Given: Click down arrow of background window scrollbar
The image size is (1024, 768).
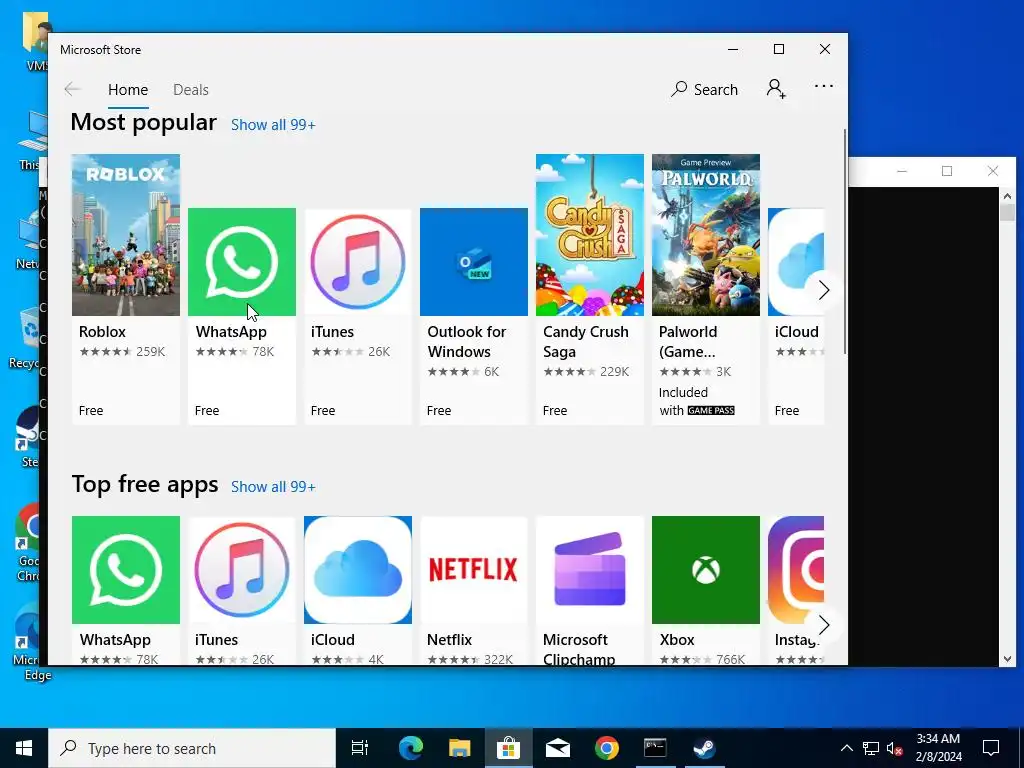Looking at the screenshot, I should click(1007, 659).
